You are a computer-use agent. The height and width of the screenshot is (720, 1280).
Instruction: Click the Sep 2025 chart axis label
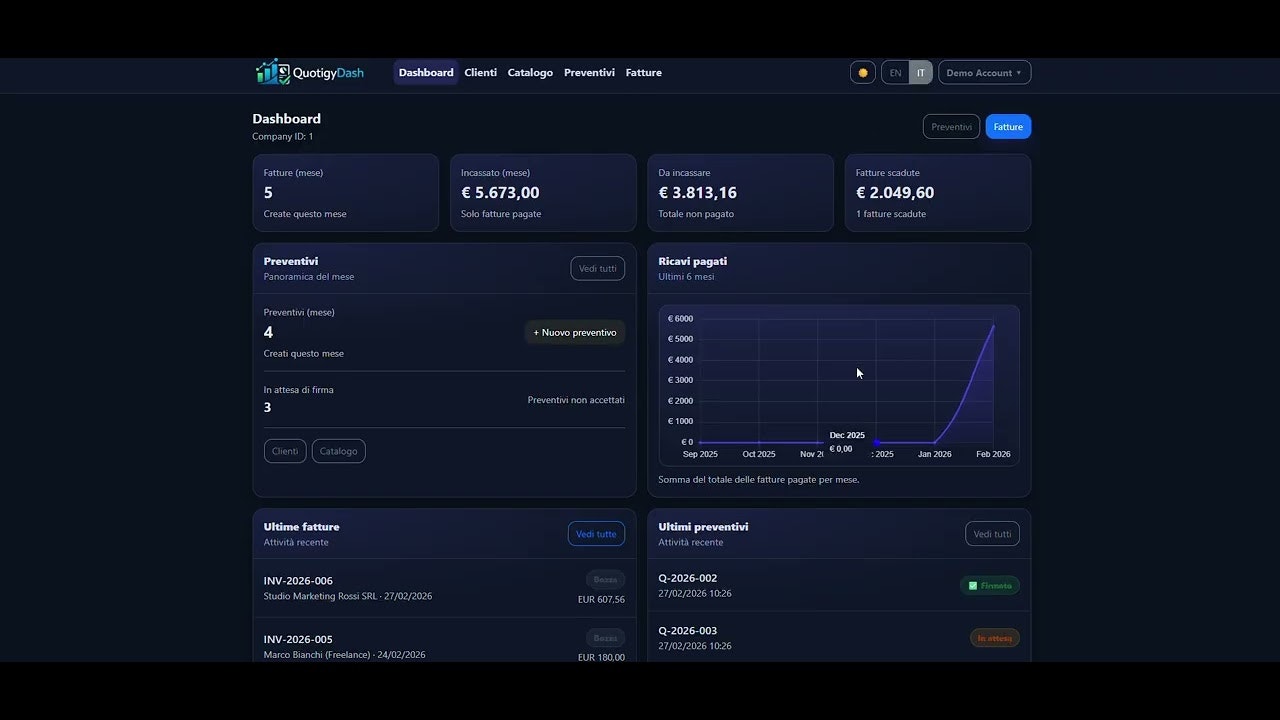pyautogui.click(x=700, y=454)
